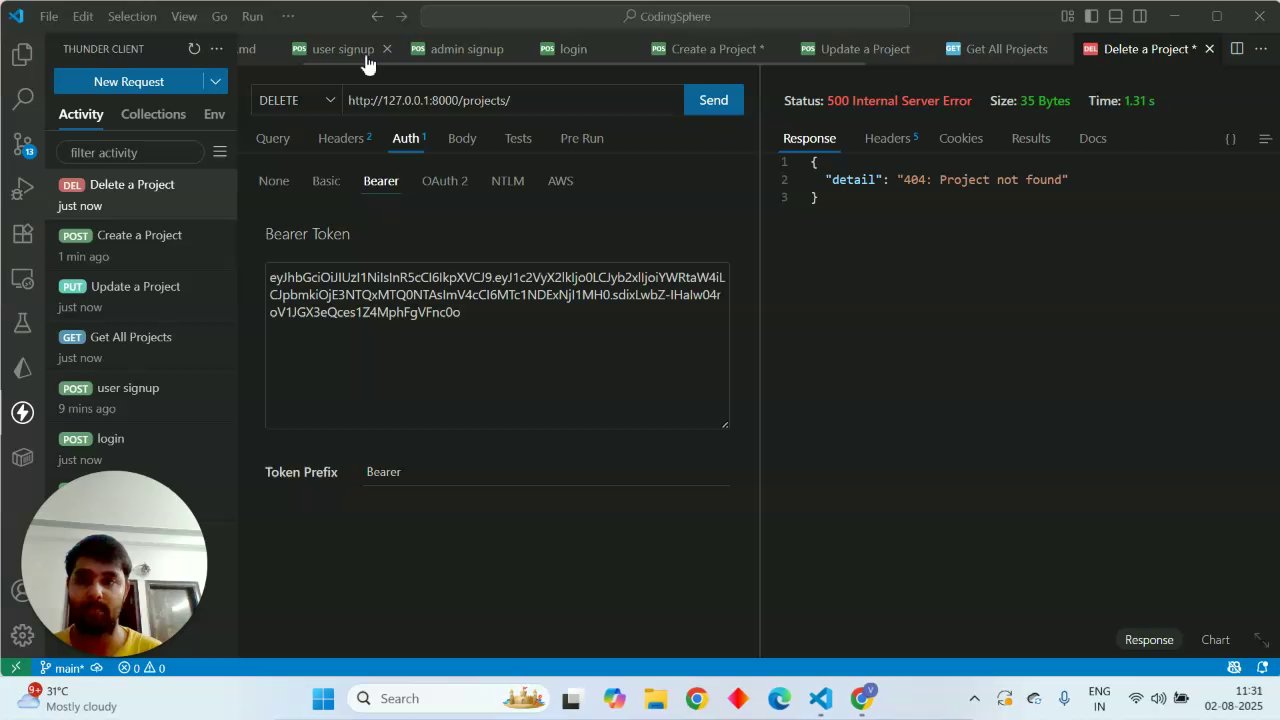The height and width of the screenshot is (720, 1280).
Task: Open the Extensions view
Action: coord(22,234)
